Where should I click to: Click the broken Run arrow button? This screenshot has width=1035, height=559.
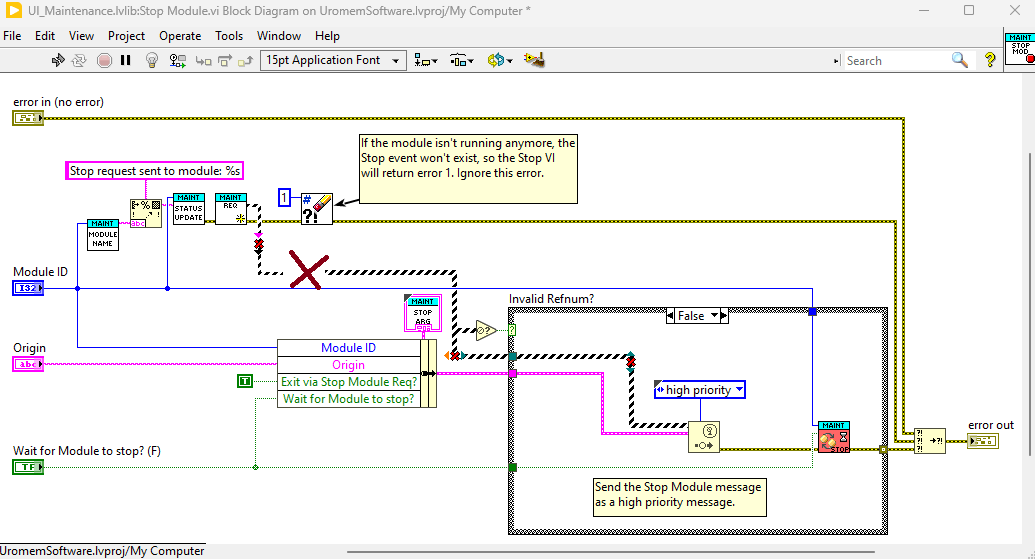pyautogui.click(x=58, y=60)
